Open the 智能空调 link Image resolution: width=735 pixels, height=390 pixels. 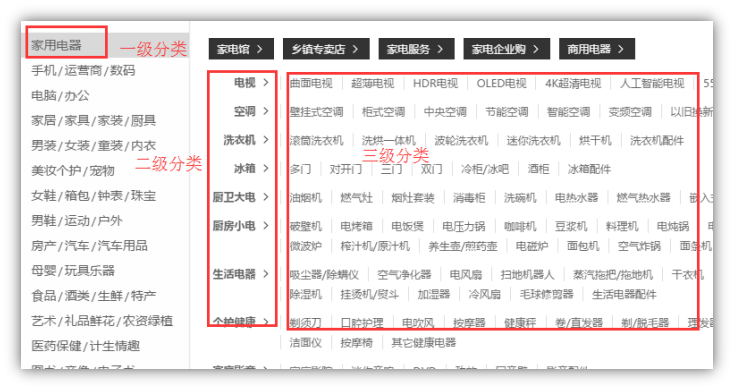(568, 112)
